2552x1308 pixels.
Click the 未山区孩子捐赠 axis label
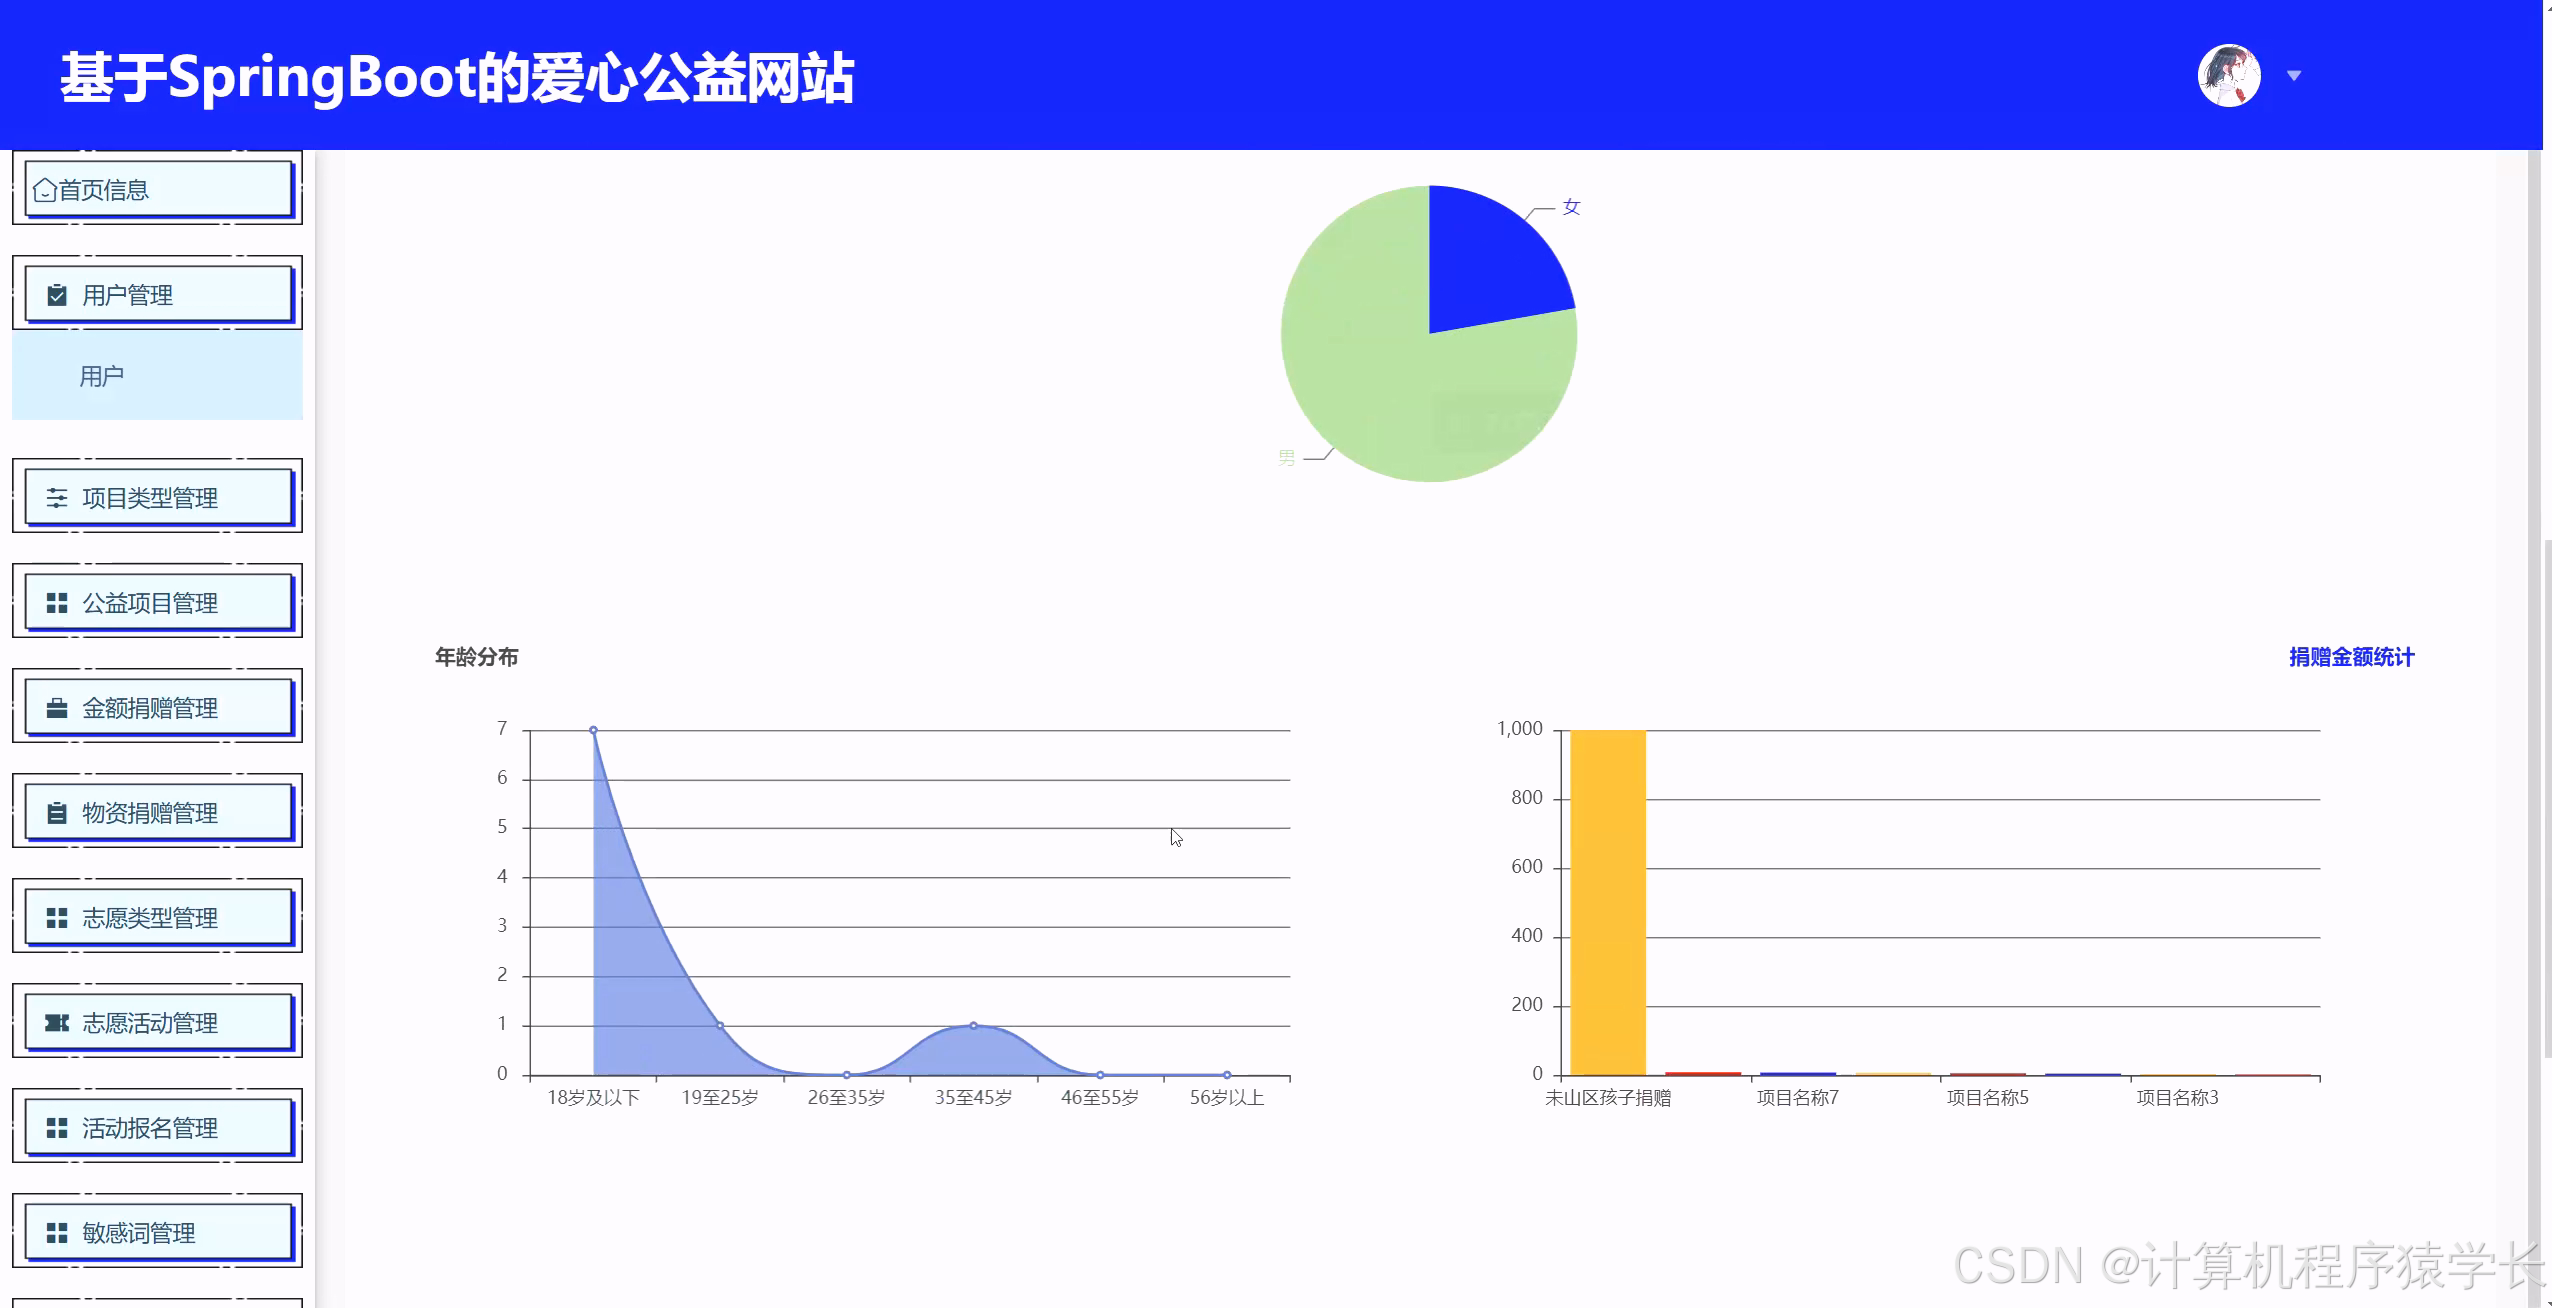(1608, 1098)
